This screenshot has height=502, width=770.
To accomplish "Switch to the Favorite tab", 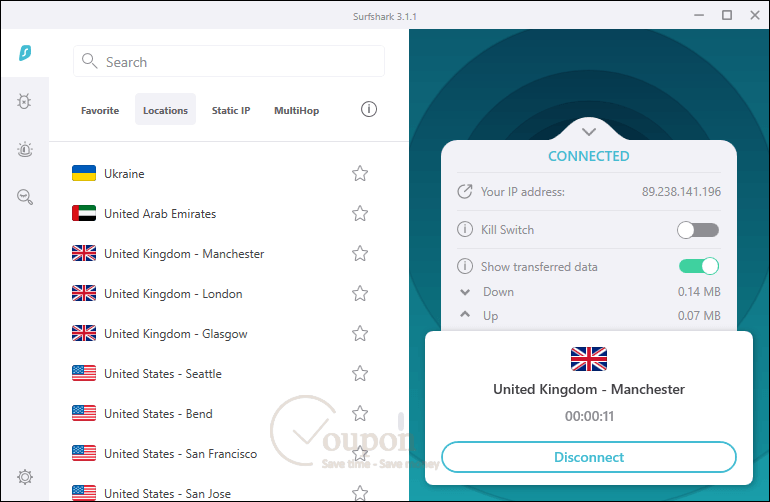I will pos(100,111).
